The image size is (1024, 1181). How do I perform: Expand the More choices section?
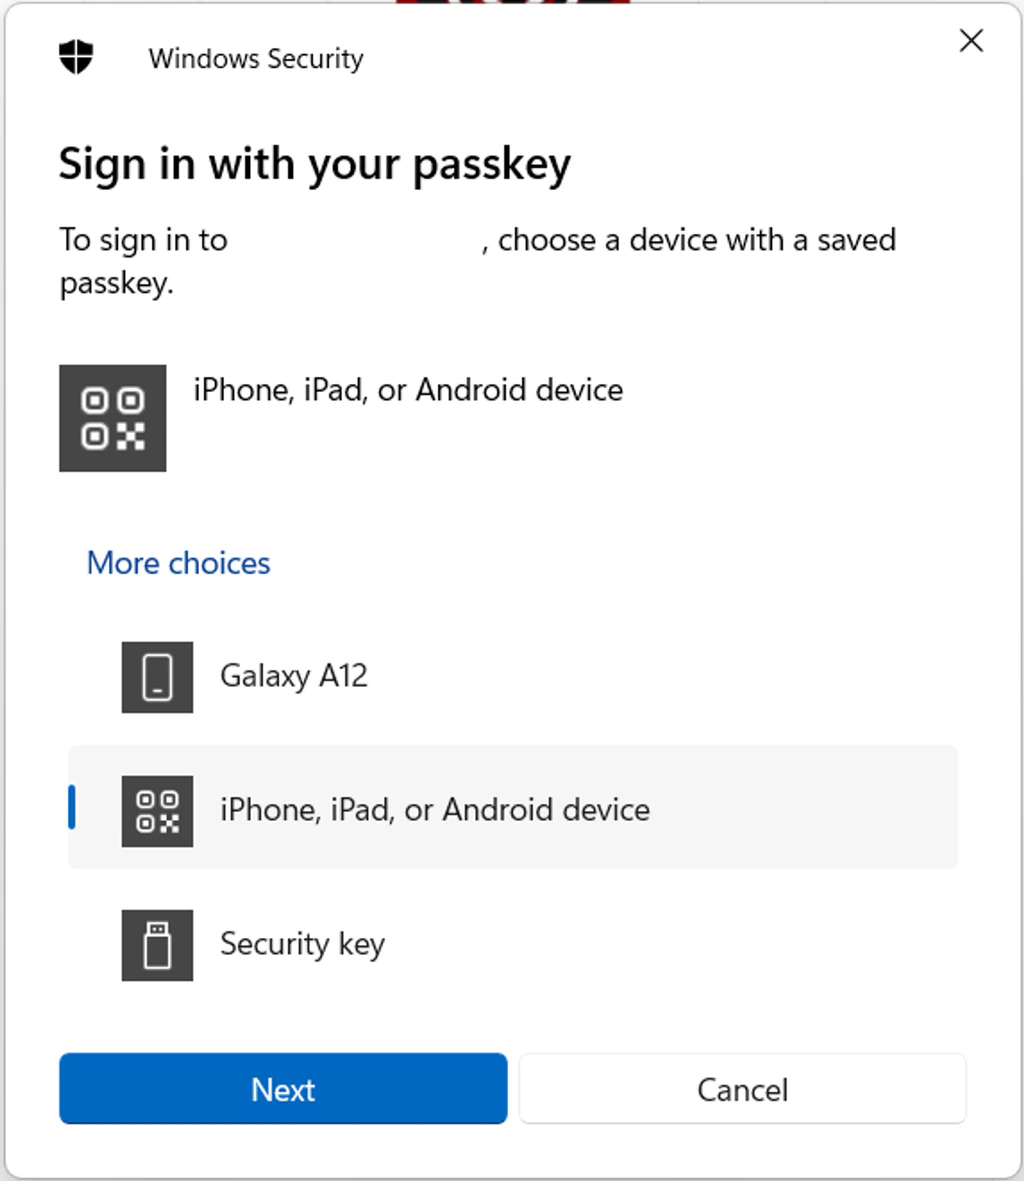click(177, 563)
